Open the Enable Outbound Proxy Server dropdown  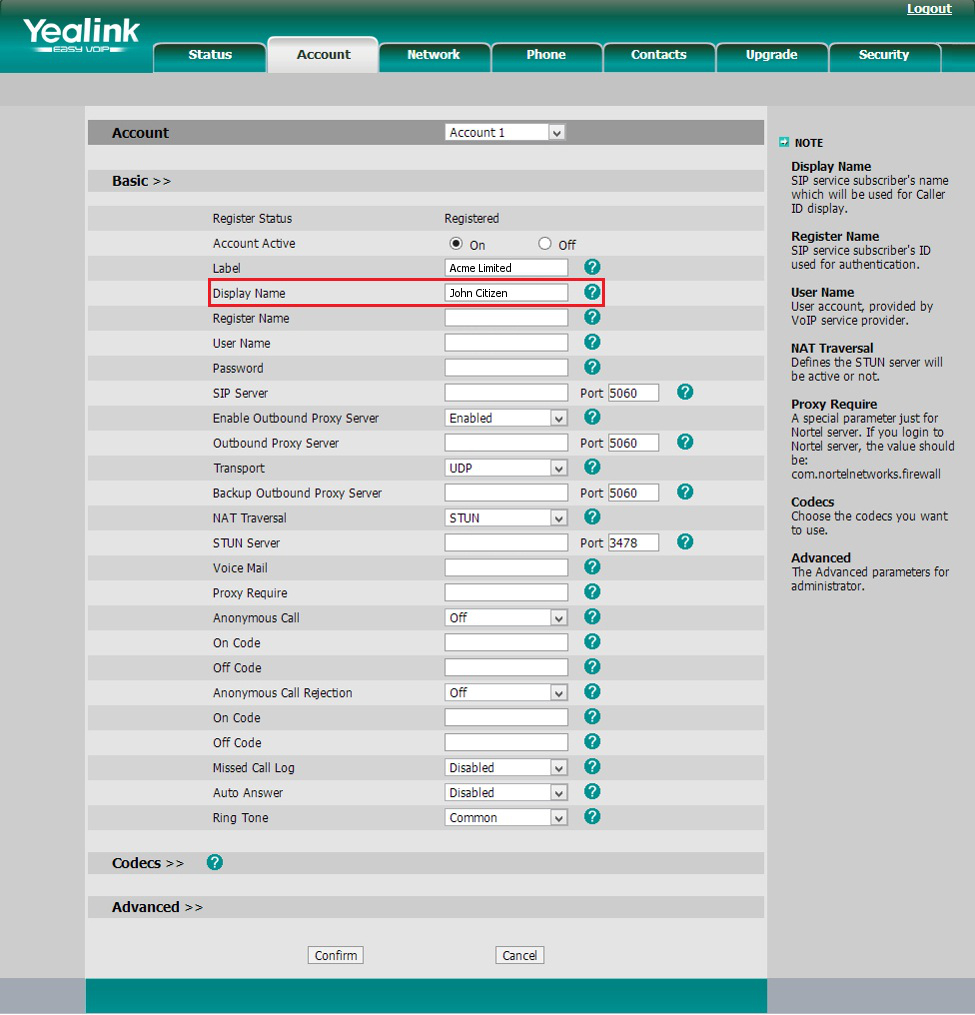[506, 418]
